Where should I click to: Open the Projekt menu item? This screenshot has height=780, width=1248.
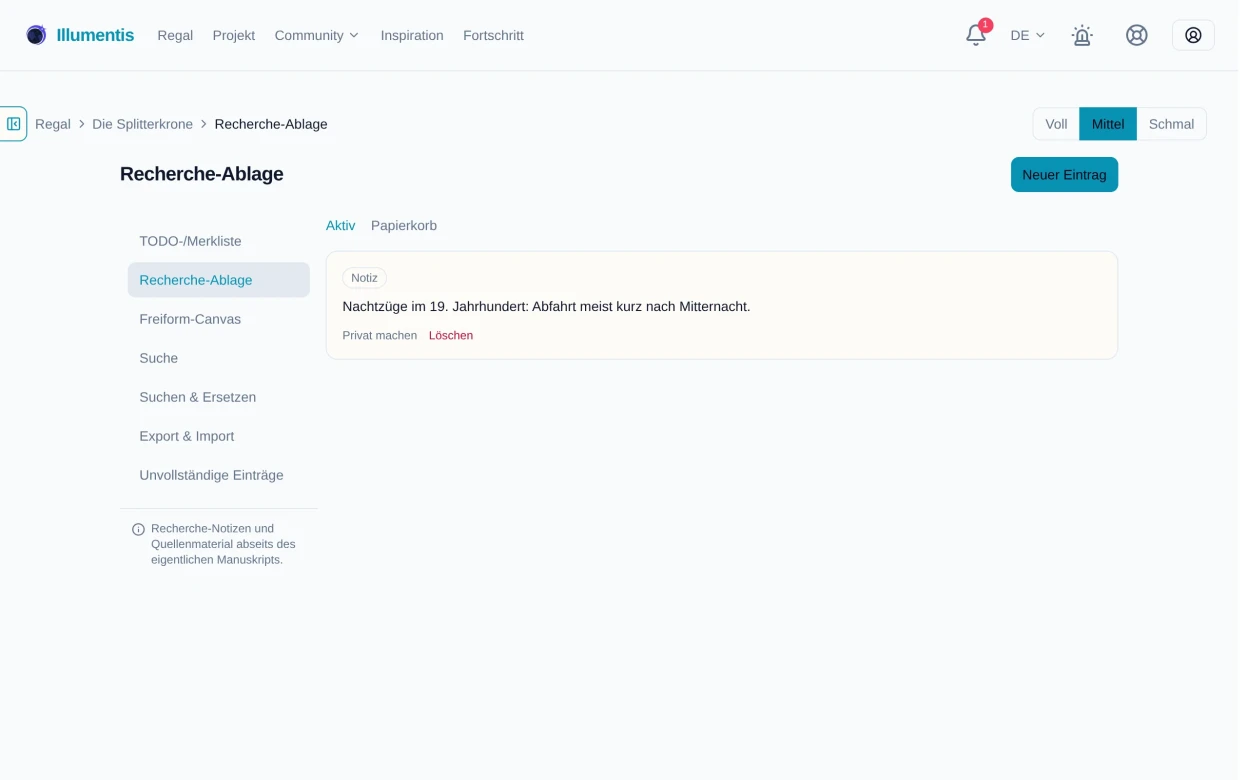236,35
